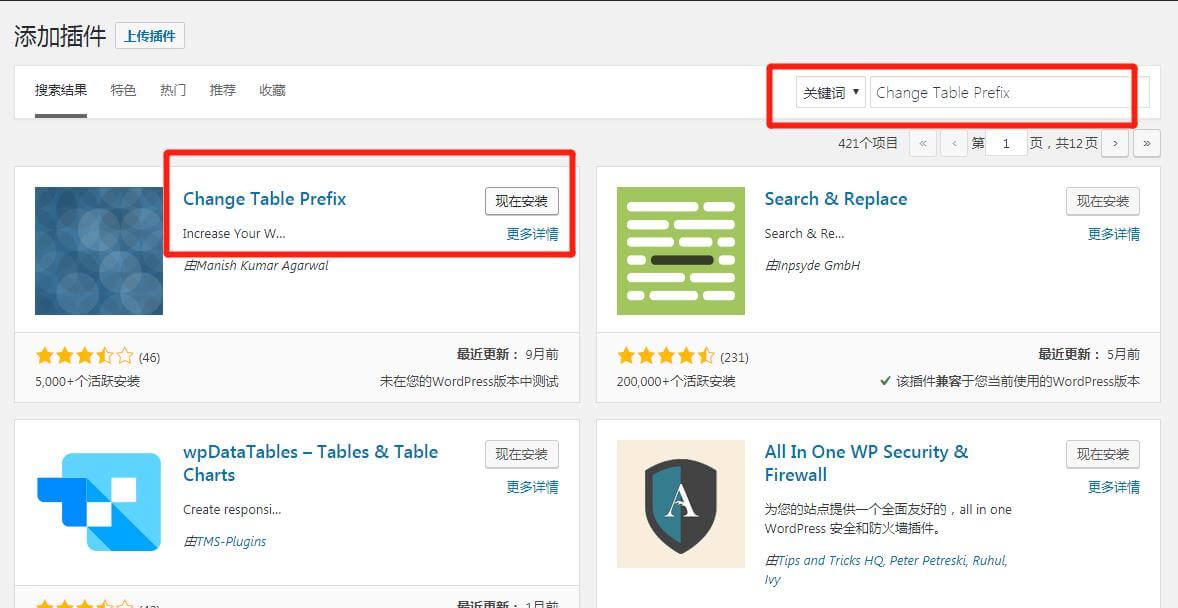This screenshot has width=1178, height=608.
Task: Focus the plugin search field
Action: pos(1010,93)
